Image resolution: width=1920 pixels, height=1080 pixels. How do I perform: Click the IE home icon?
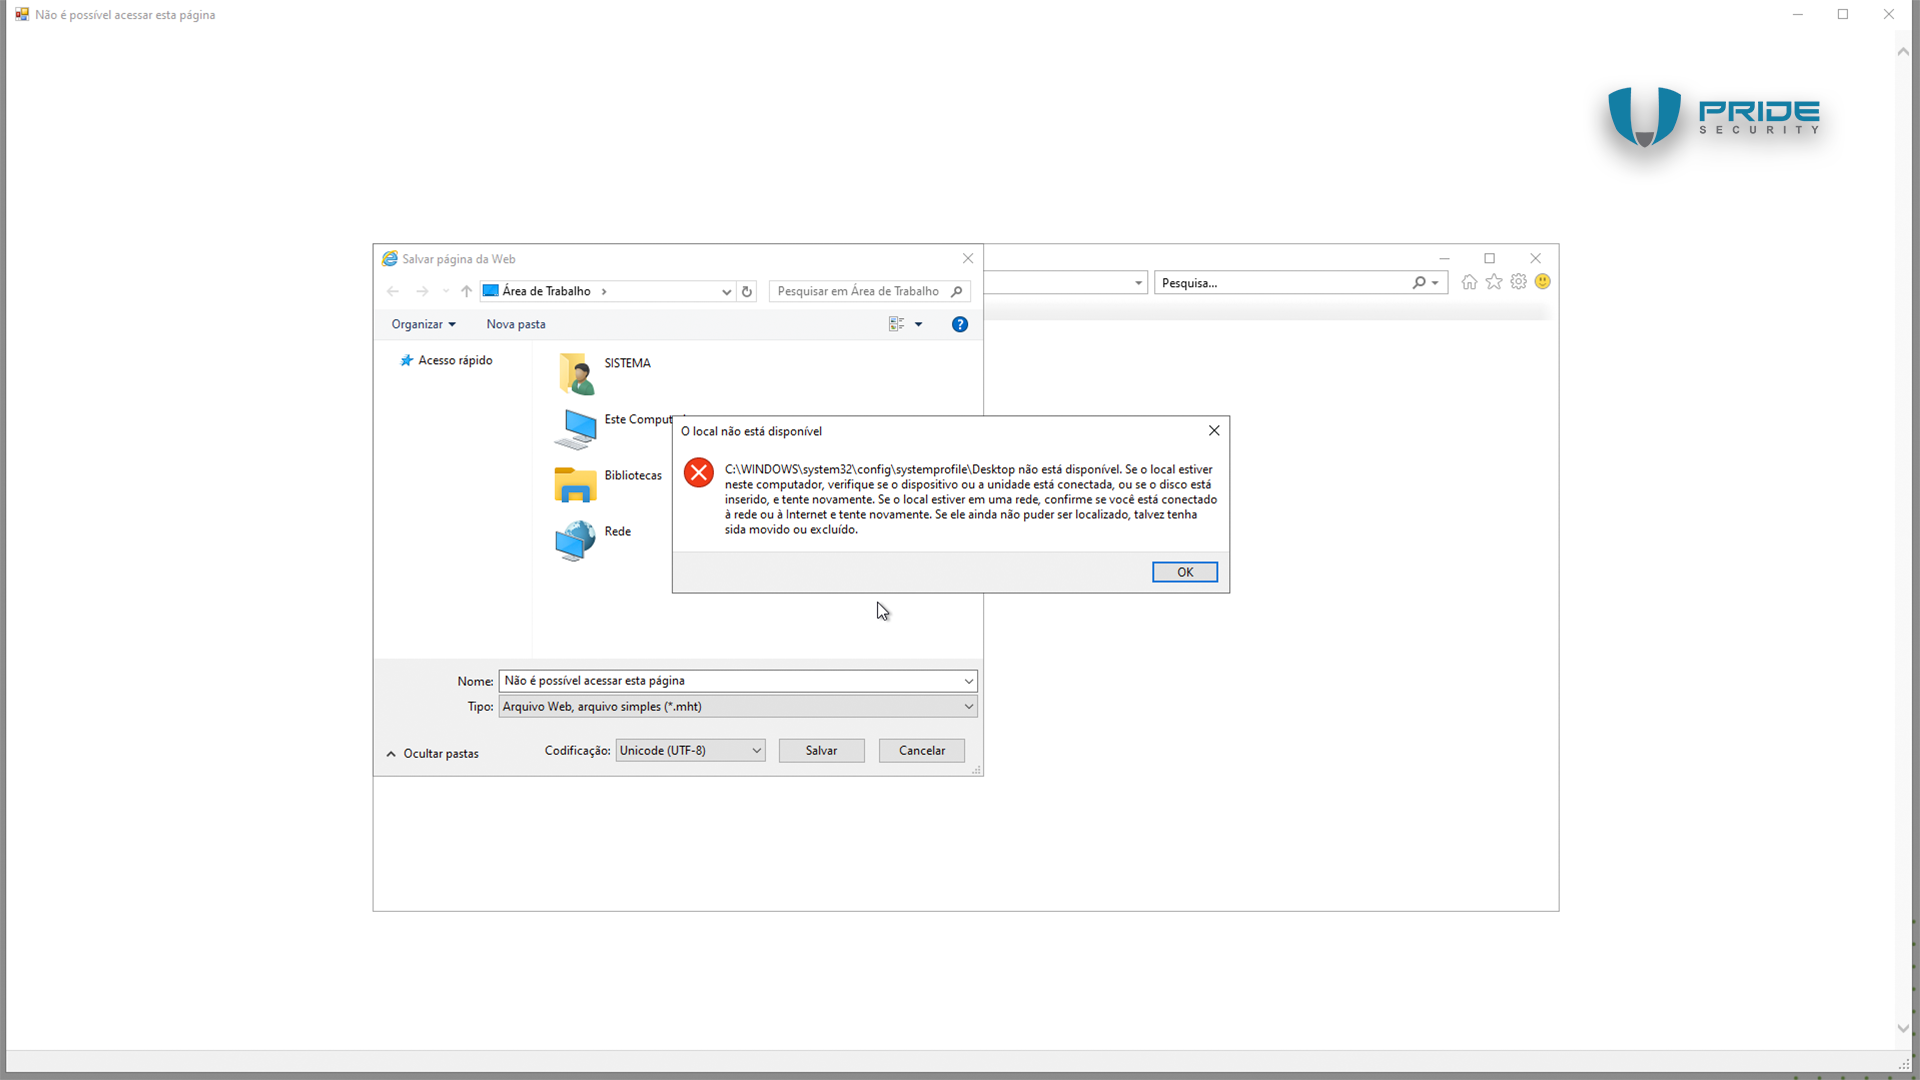(x=1469, y=282)
